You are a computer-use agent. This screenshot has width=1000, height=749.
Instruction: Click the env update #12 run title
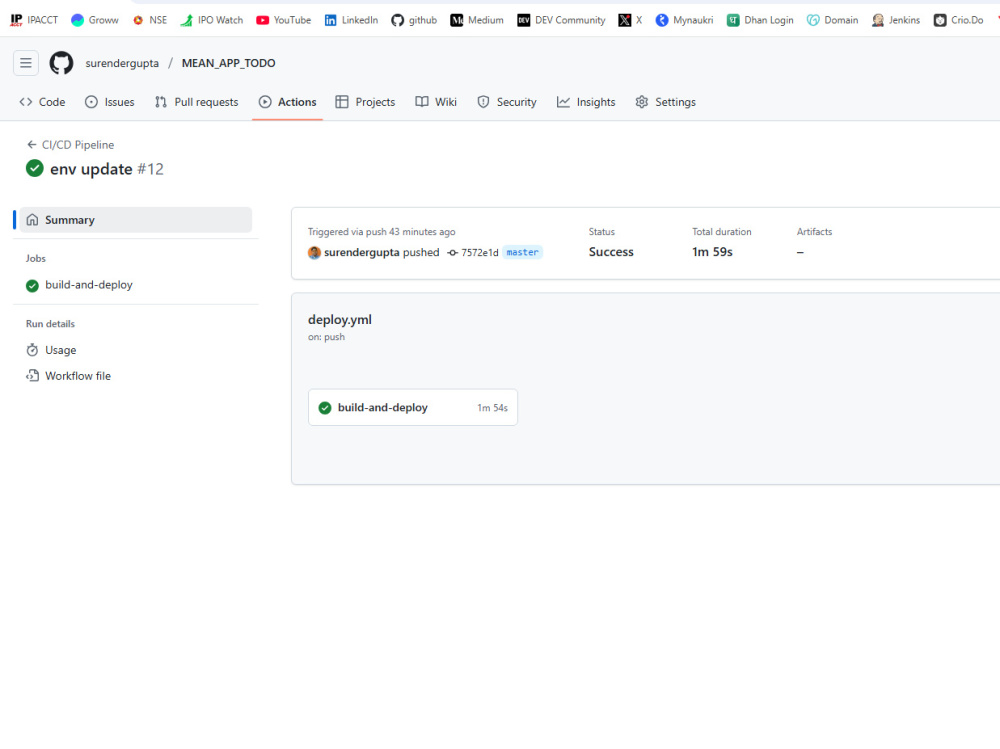[x=107, y=169]
